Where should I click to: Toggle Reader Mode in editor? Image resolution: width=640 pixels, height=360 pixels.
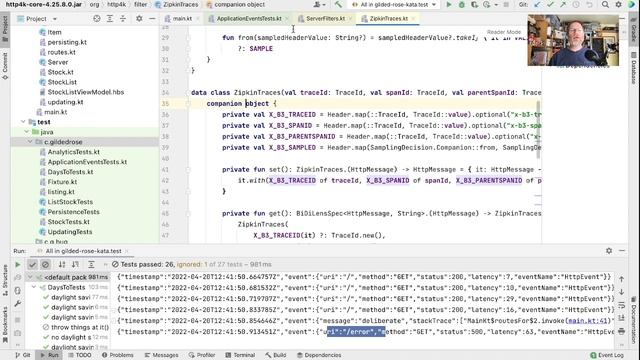point(504,32)
